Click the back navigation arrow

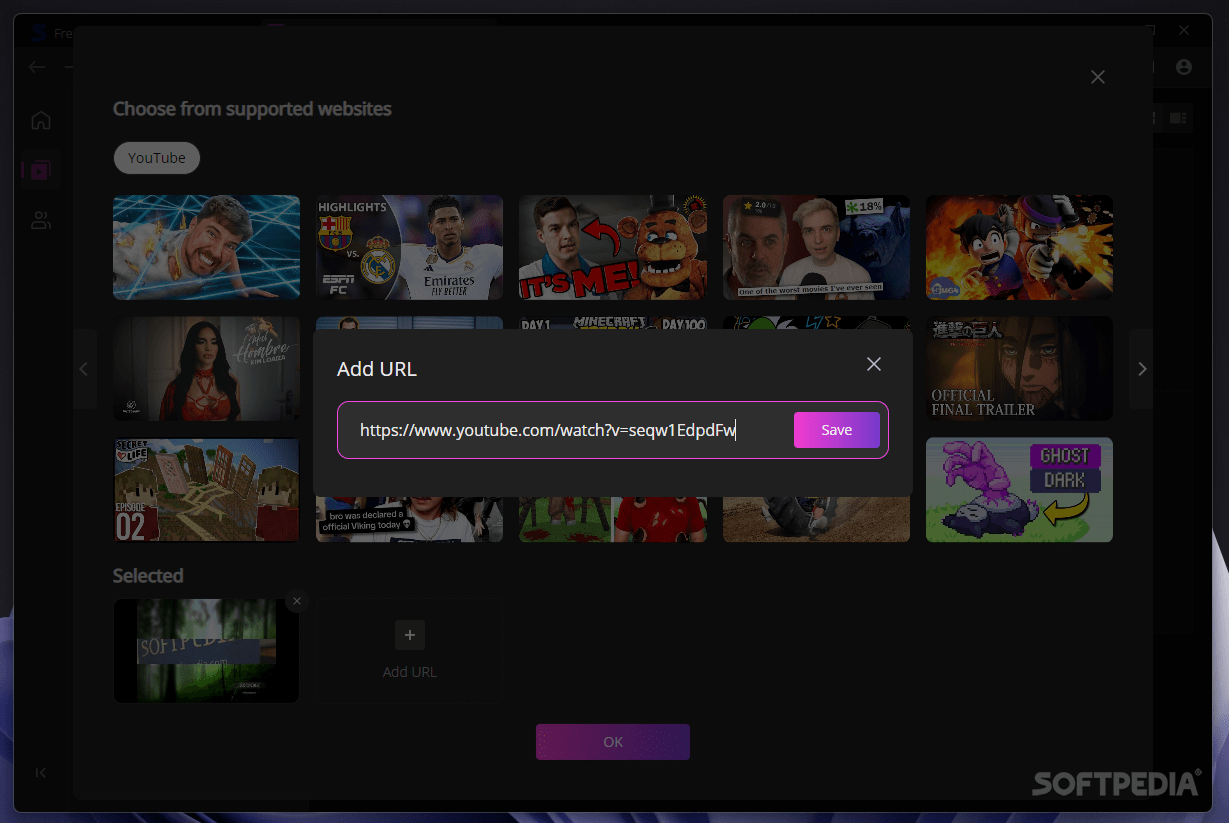tap(37, 67)
